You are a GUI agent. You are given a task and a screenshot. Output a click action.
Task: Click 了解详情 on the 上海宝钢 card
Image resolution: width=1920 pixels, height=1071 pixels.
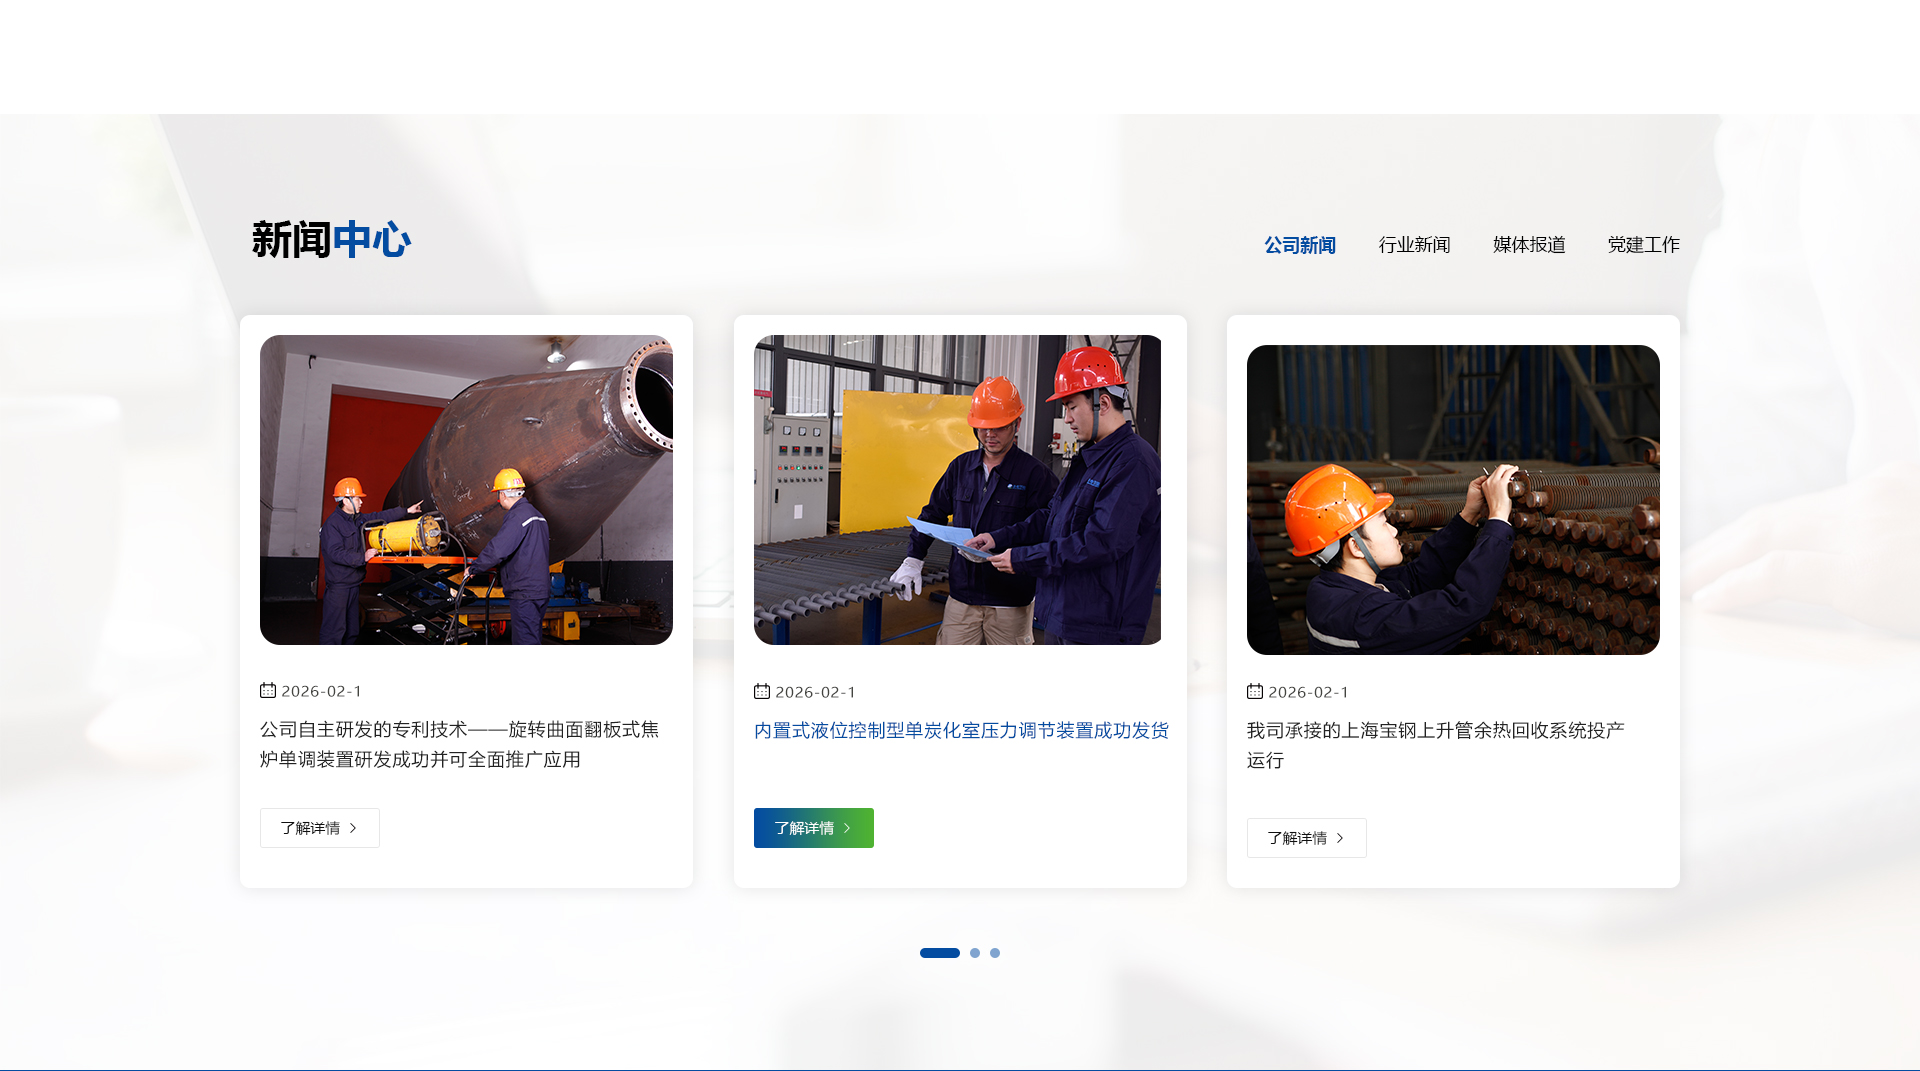tap(1306, 838)
